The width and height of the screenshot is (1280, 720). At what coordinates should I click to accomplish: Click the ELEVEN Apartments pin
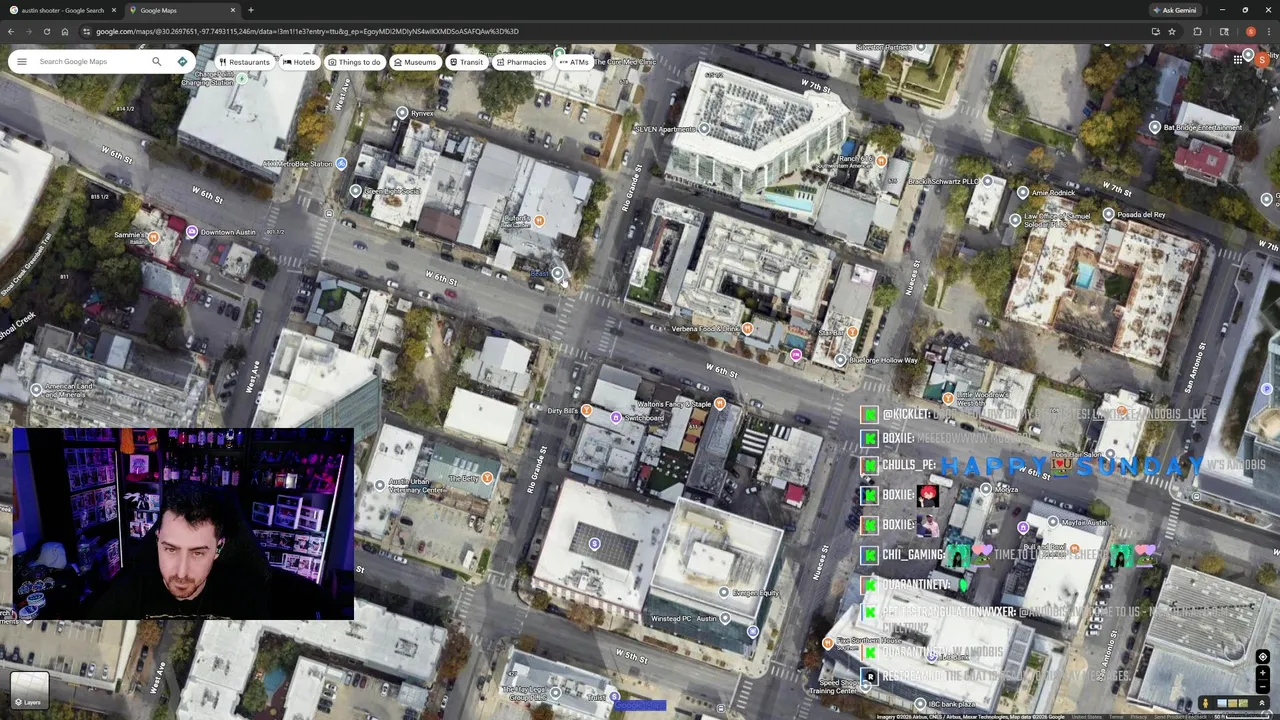[704, 128]
